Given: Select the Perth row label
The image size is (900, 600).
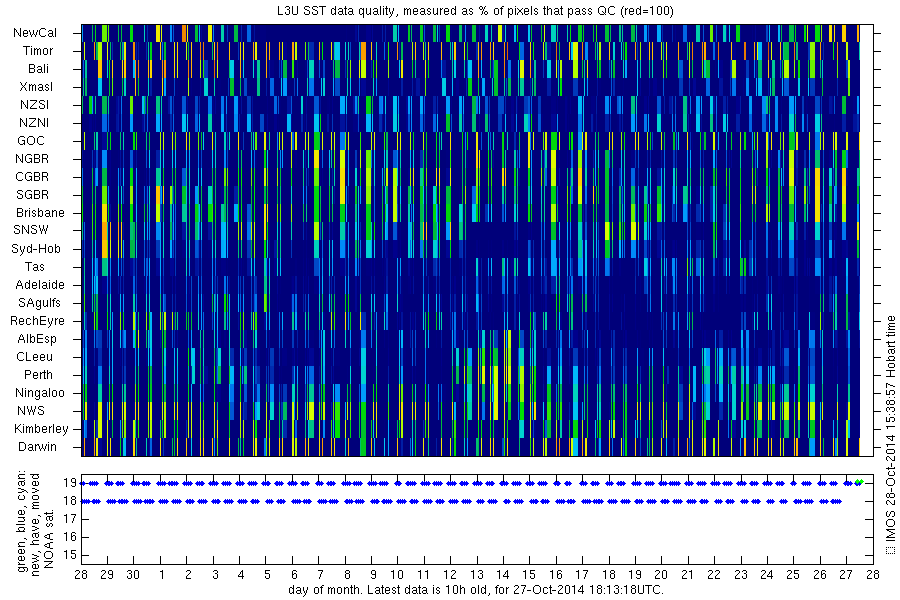Looking at the screenshot, I should [x=38, y=374].
